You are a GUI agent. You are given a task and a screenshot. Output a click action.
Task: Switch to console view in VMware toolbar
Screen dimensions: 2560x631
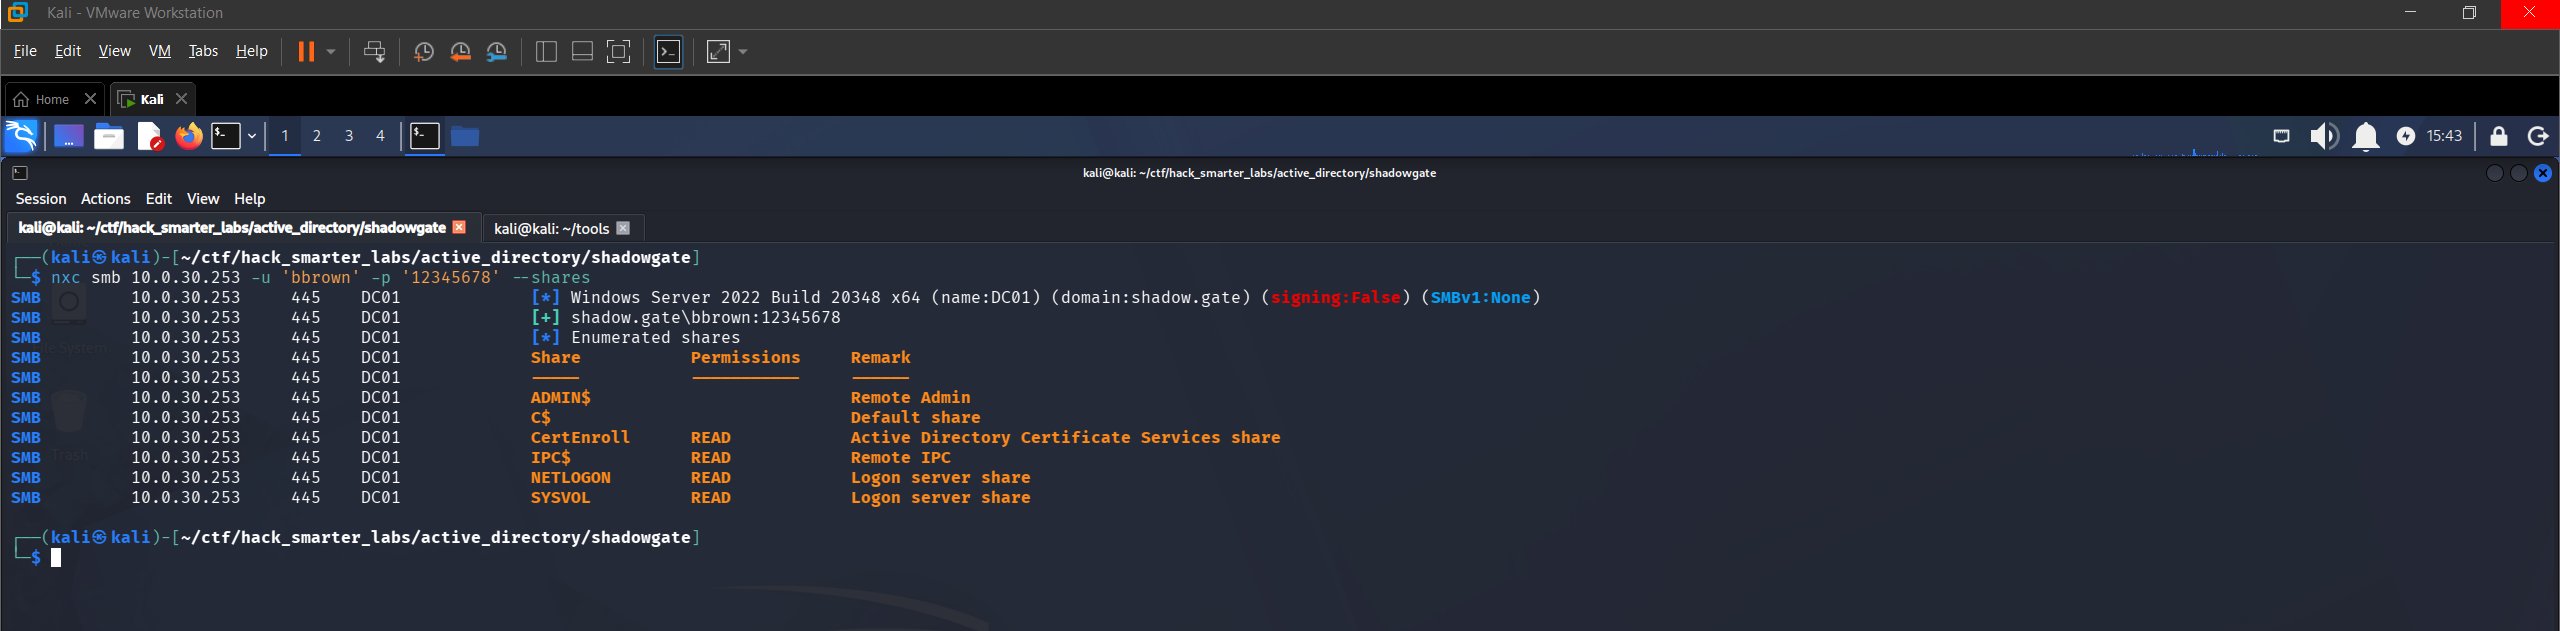point(668,51)
